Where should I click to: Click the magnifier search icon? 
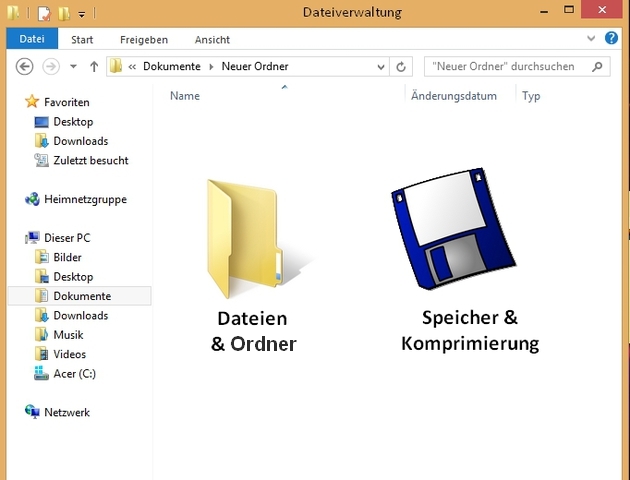coord(597,67)
